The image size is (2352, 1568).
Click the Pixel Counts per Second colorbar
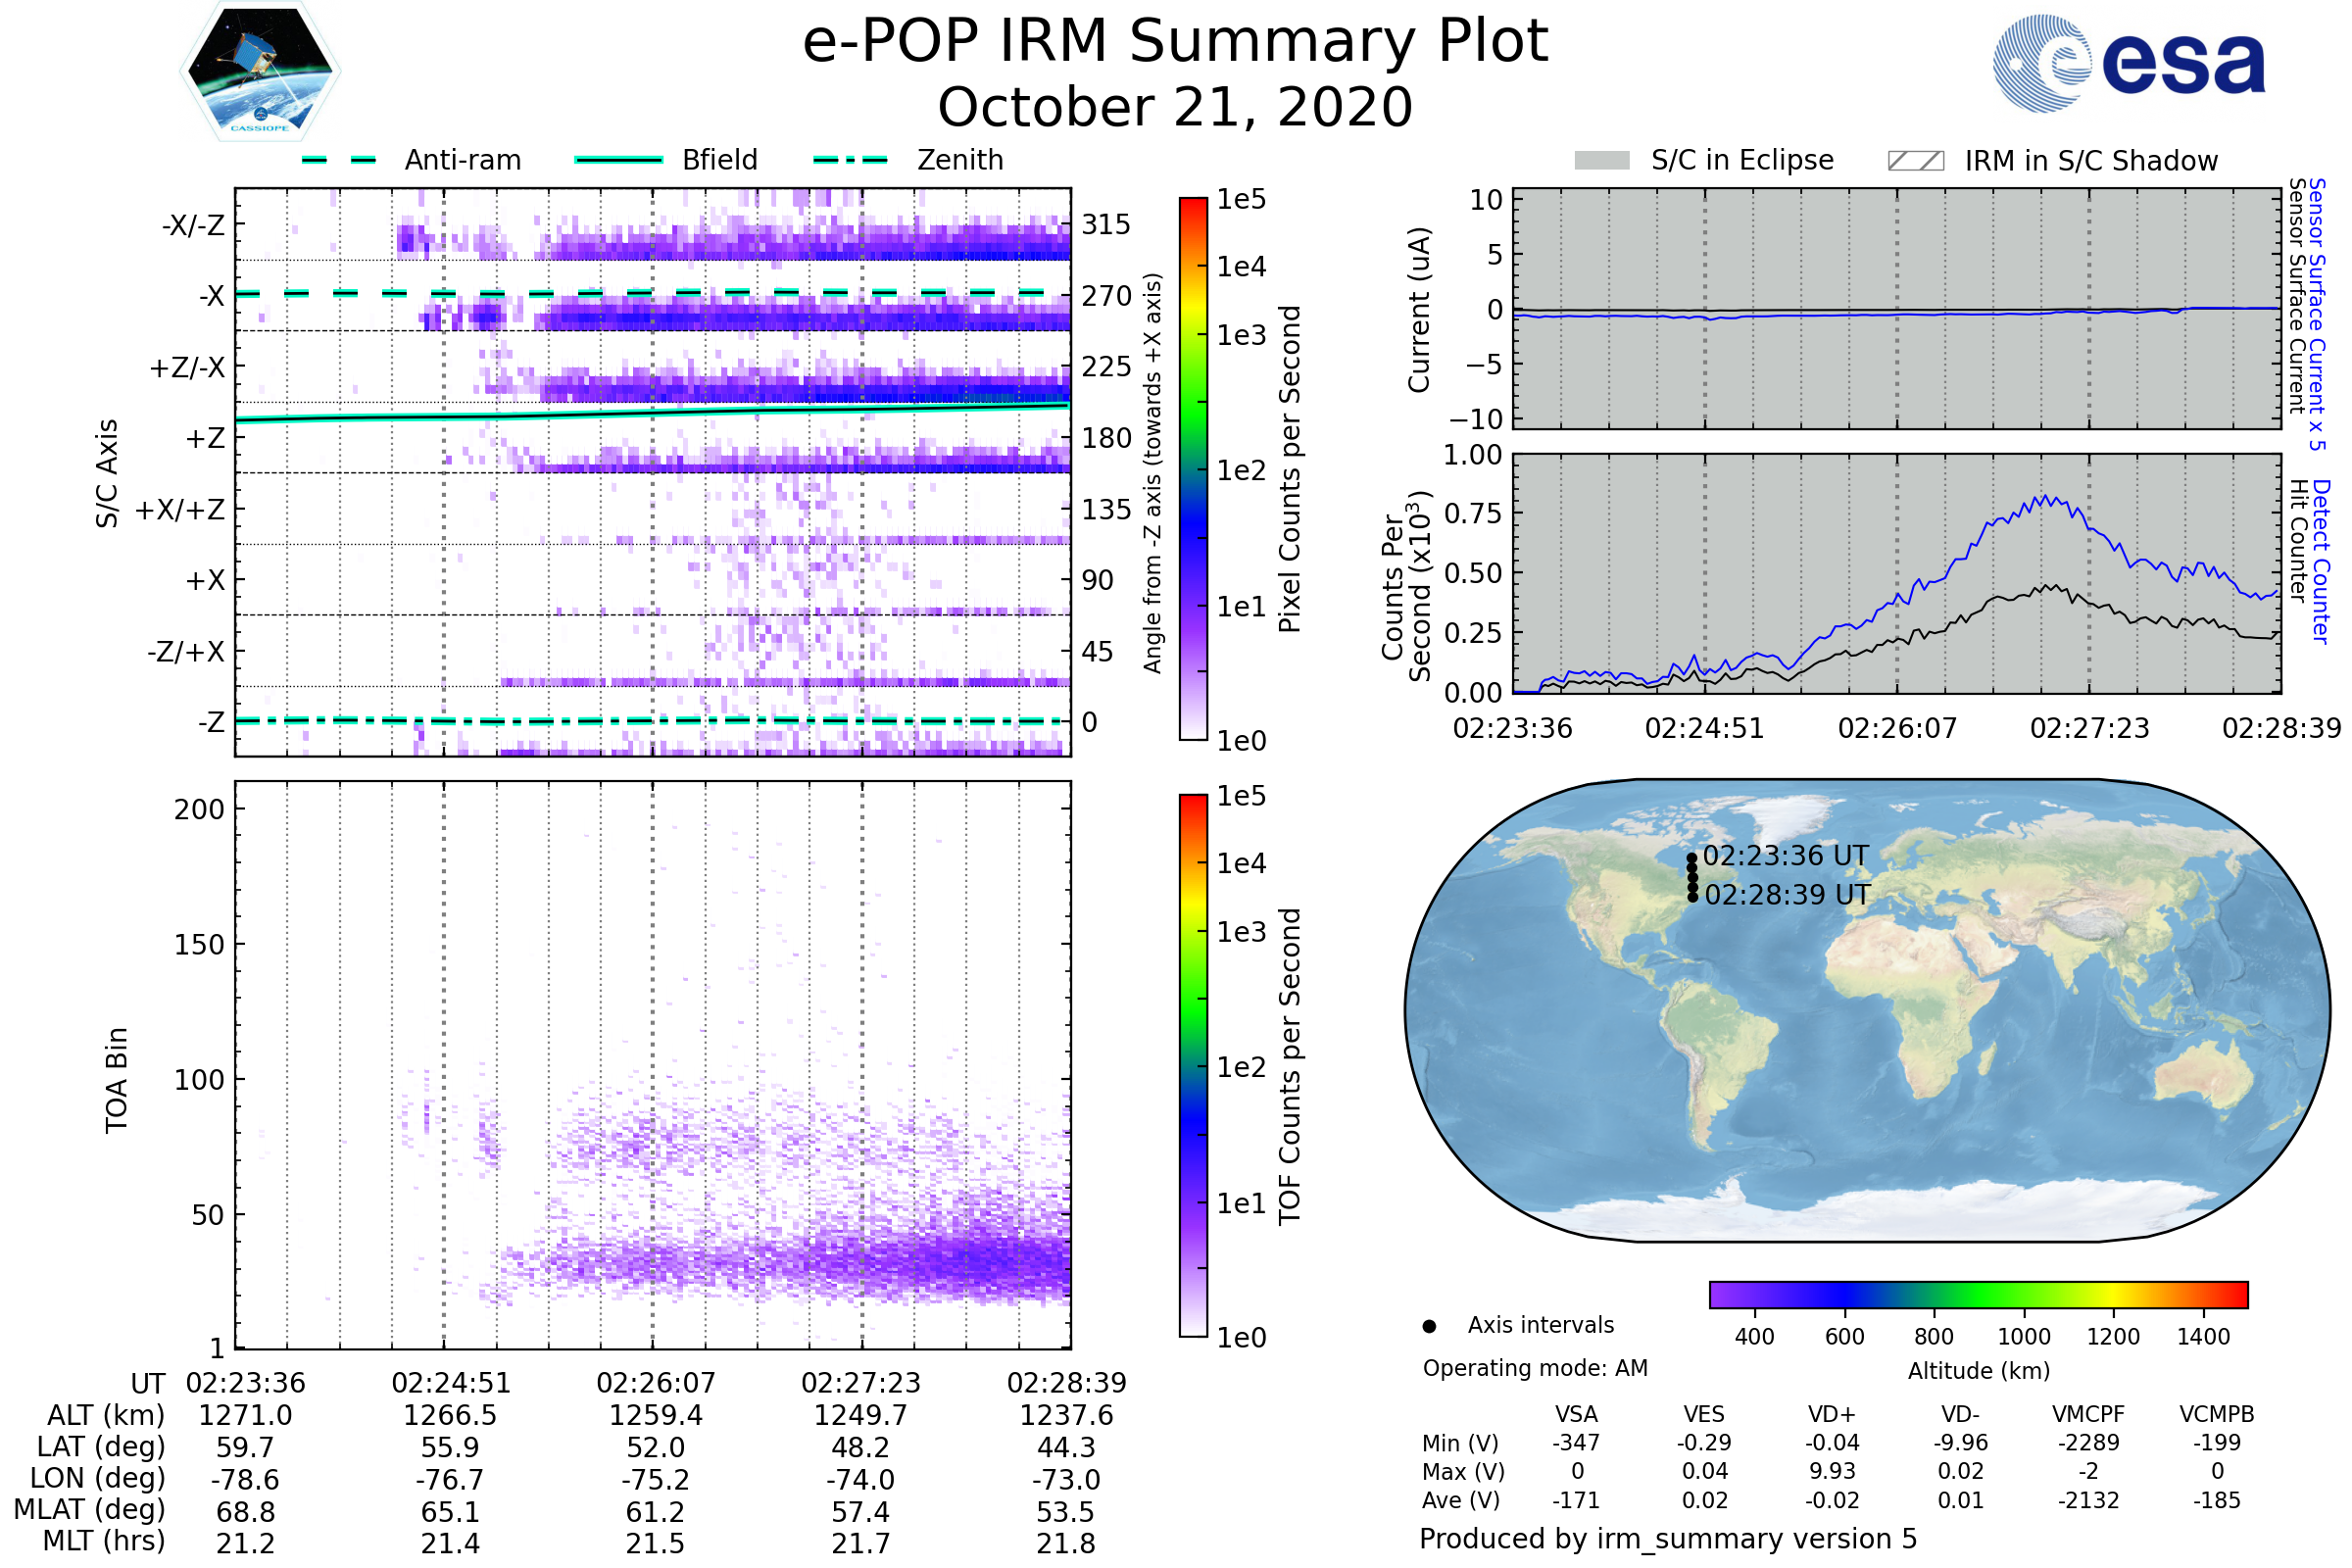point(1193,468)
